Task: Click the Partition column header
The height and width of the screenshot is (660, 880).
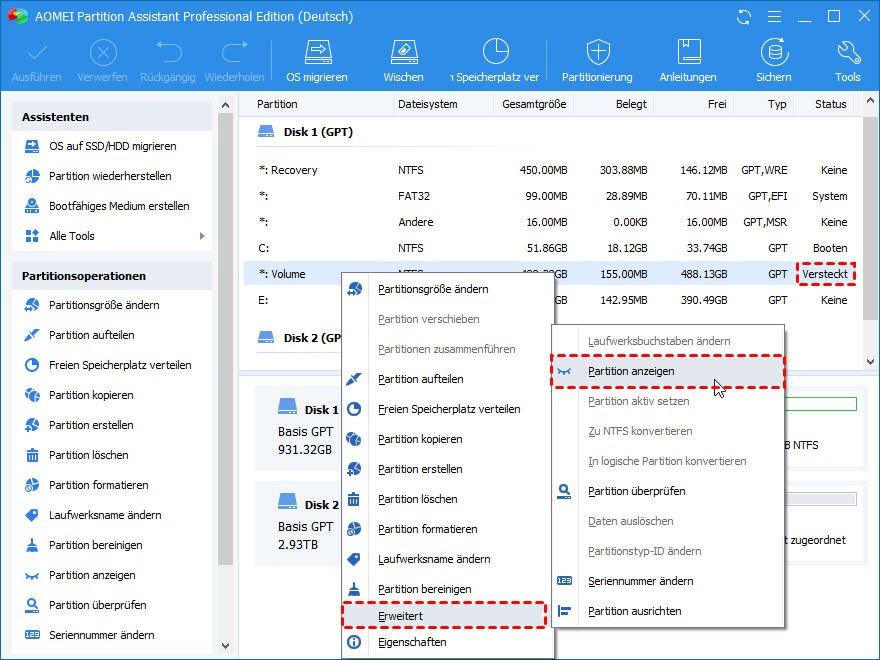Action: (277, 104)
